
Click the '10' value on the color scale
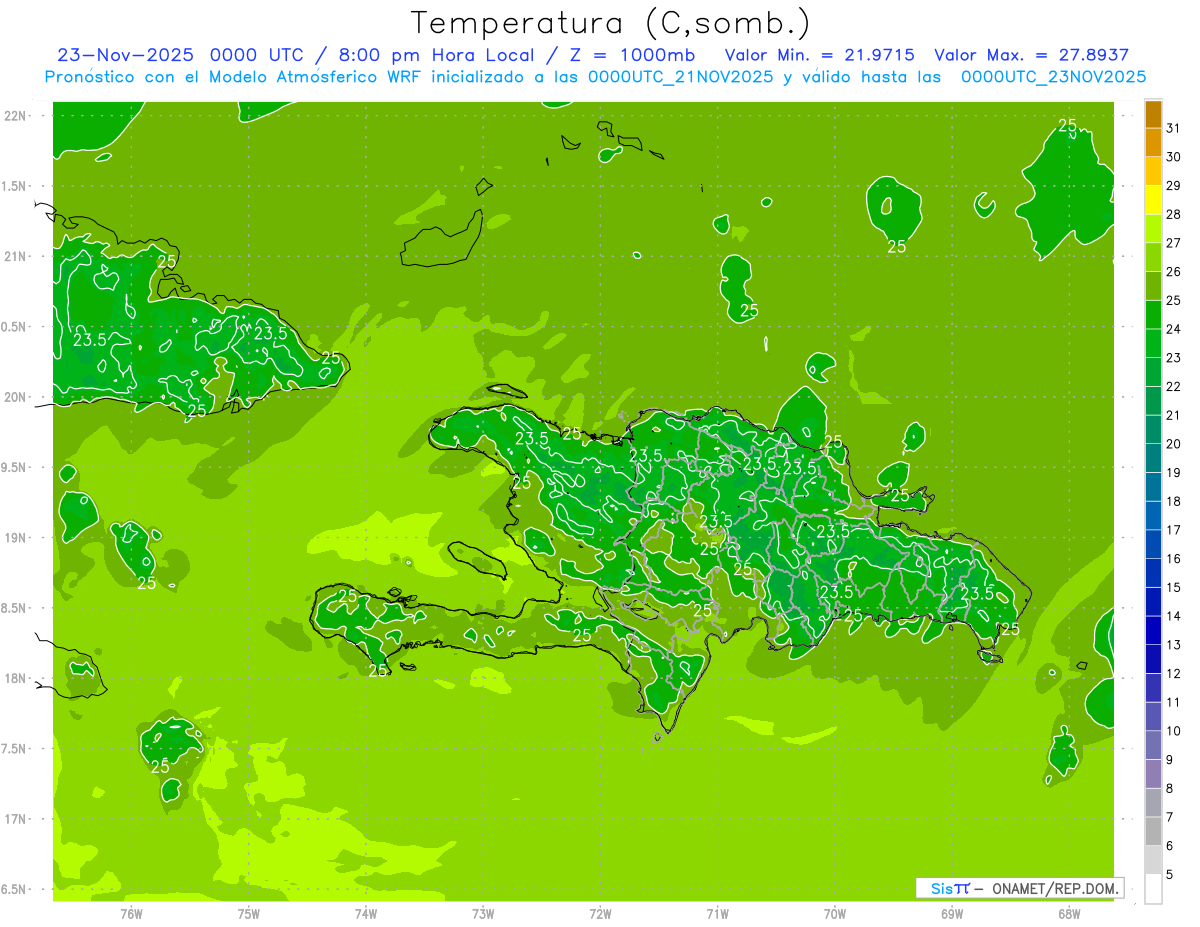[x=1173, y=731]
